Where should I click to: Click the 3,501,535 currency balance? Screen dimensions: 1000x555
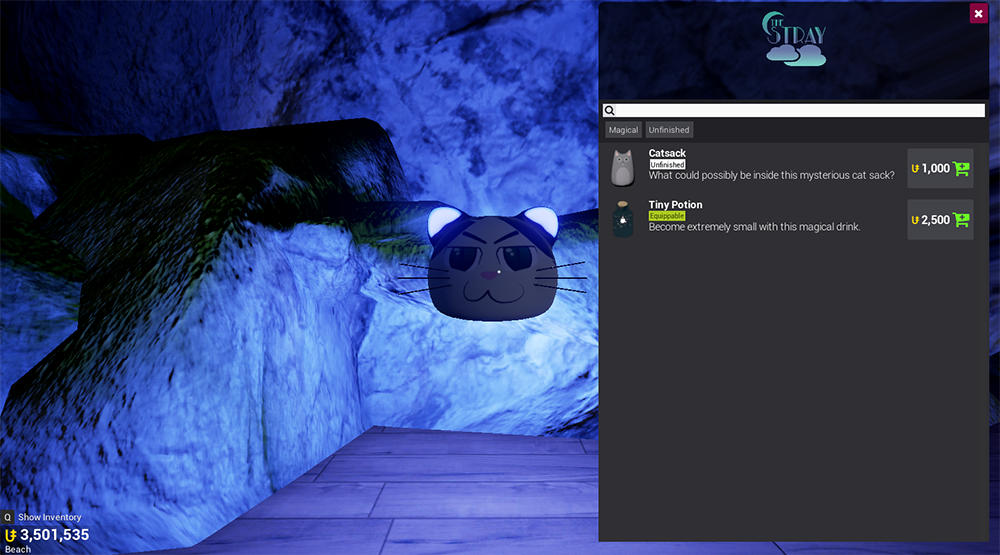[54, 535]
